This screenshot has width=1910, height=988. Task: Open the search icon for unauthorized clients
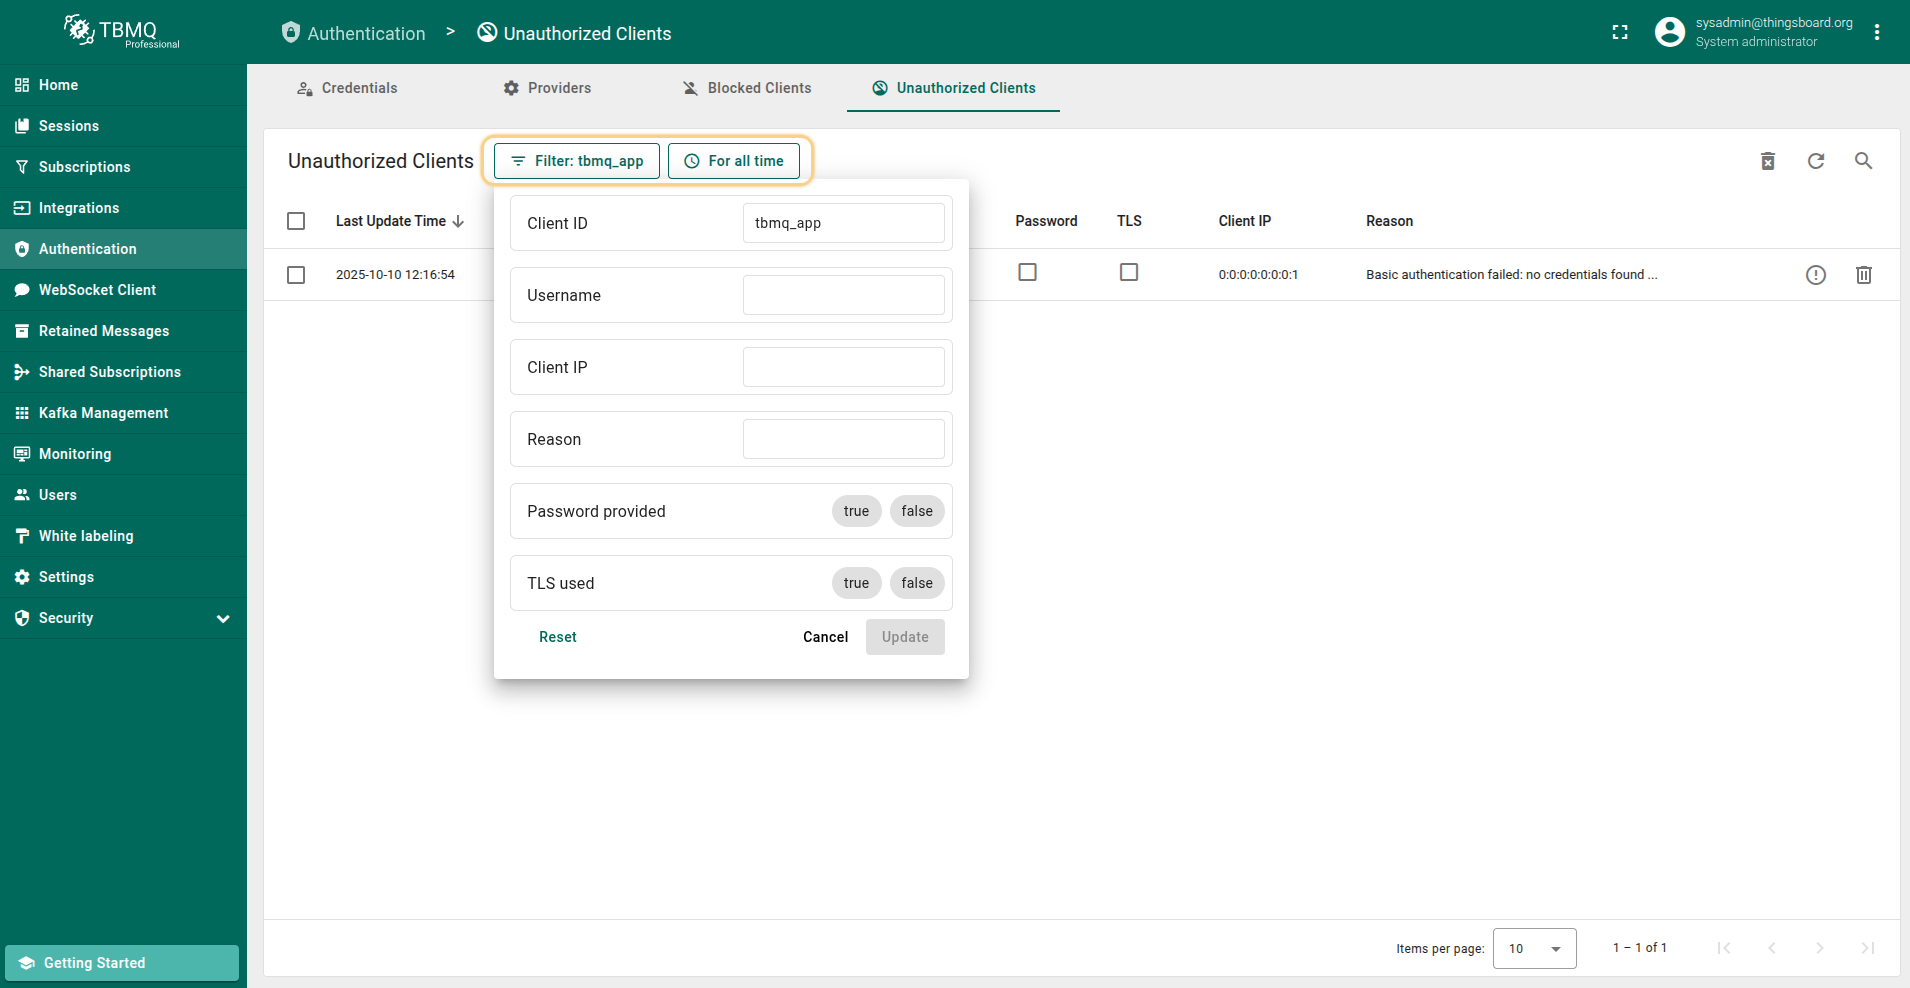click(1863, 161)
